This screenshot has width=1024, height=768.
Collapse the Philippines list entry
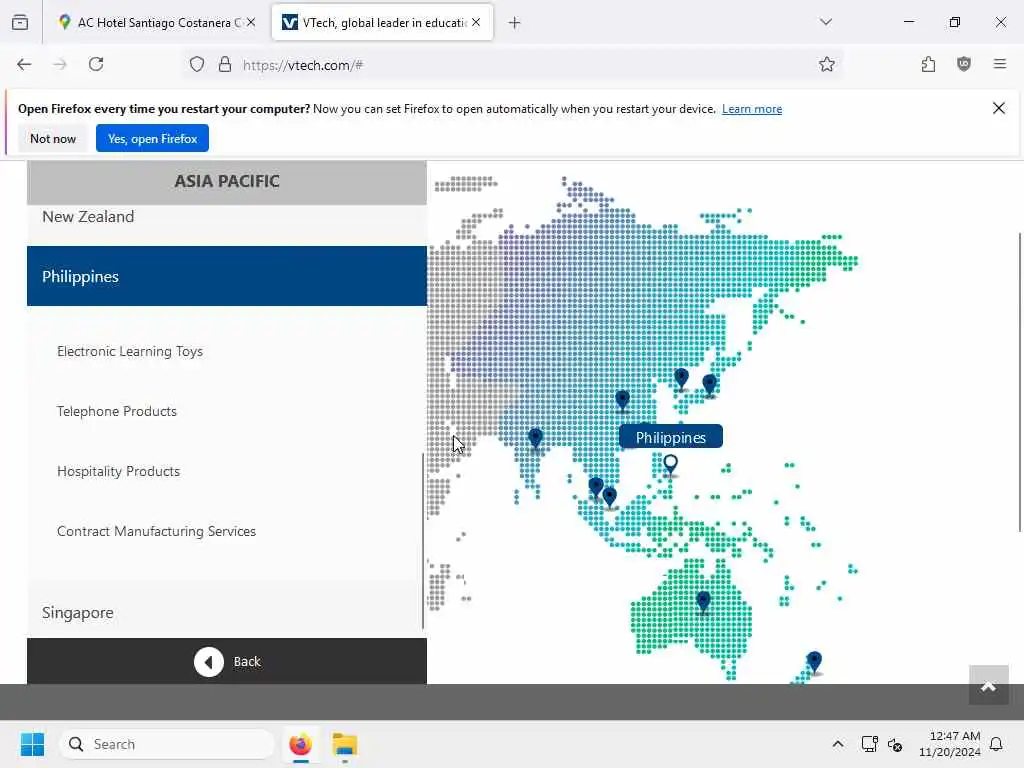point(227,276)
